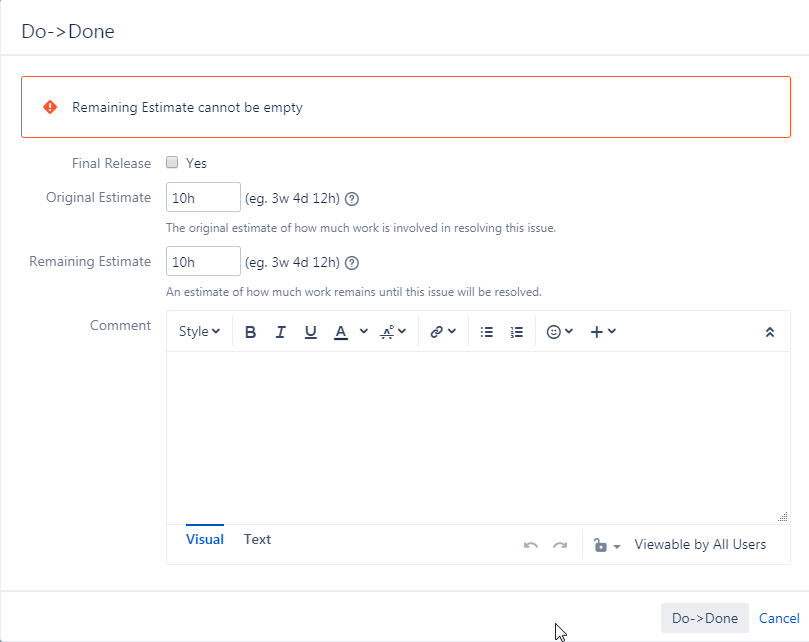
Task: Open comment visibility lock dropdown
Action: pyautogui.click(x=607, y=545)
